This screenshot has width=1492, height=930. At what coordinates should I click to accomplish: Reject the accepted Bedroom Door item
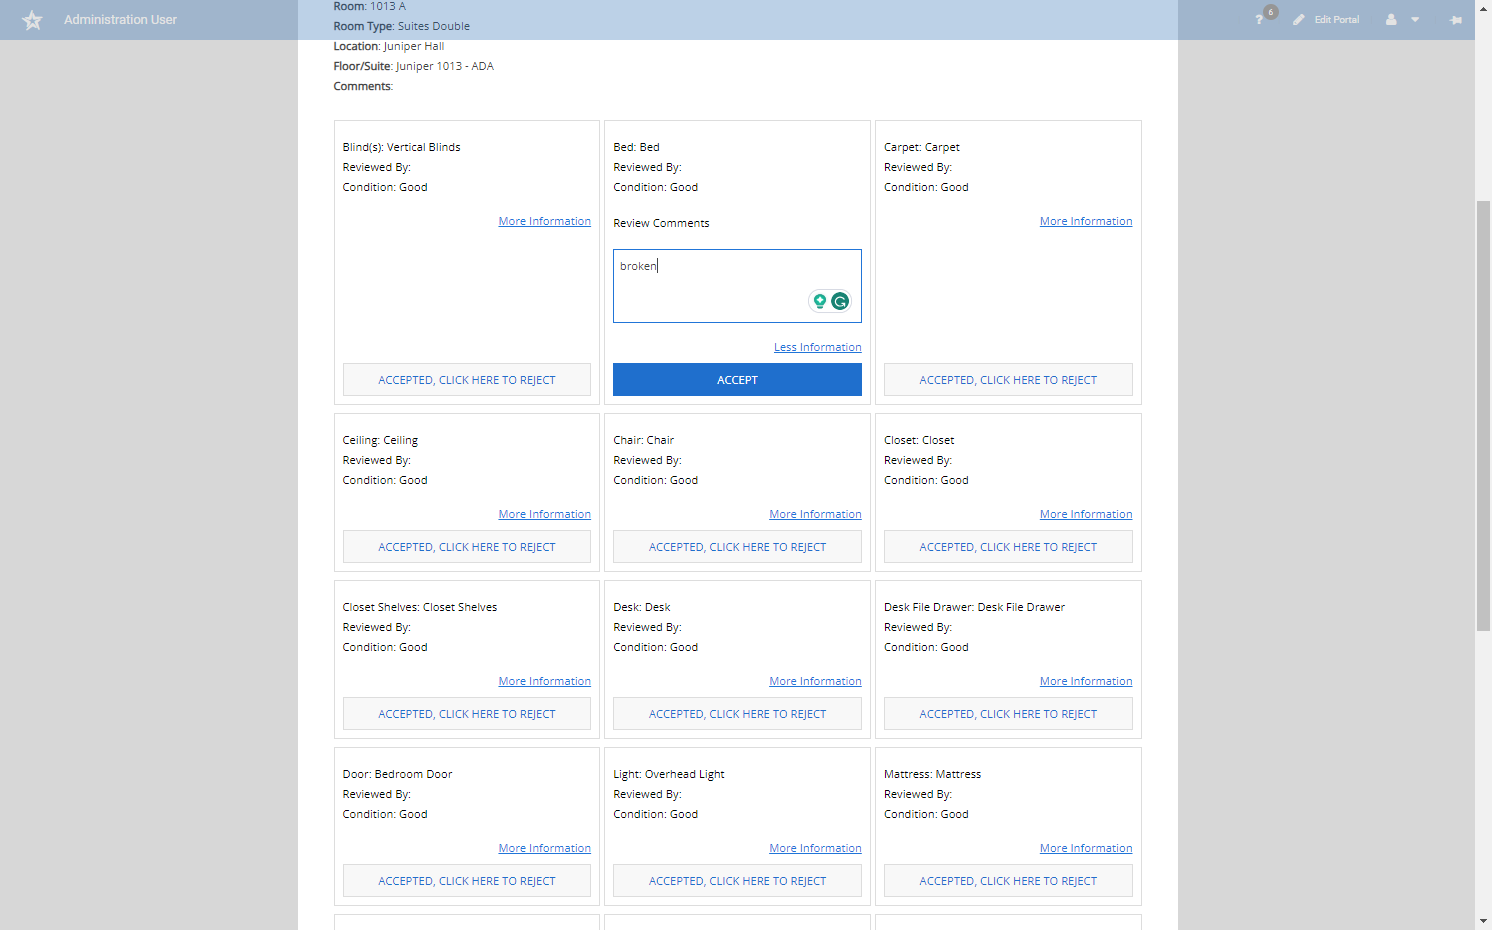point(467,881)
